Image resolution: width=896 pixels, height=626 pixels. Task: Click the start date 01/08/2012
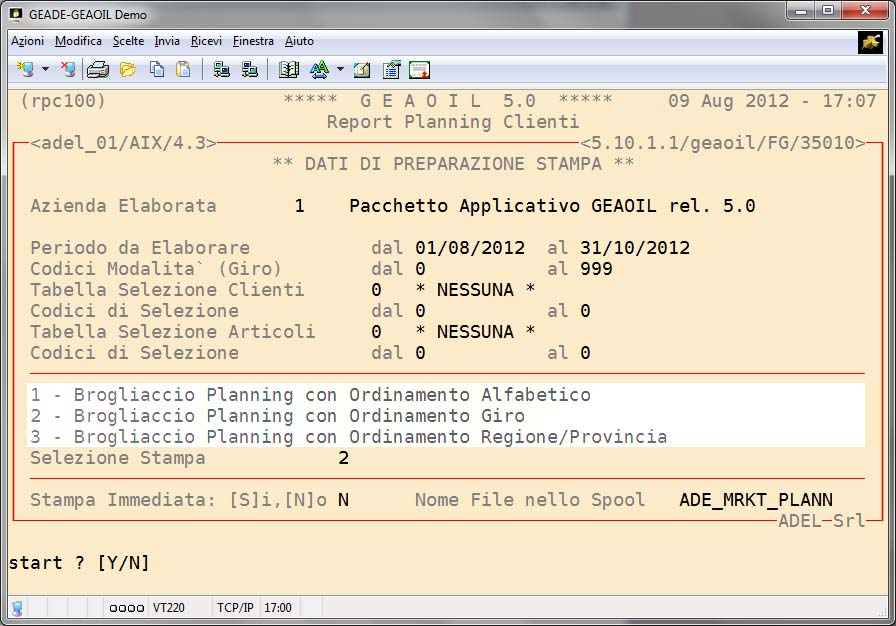[469, 248]
